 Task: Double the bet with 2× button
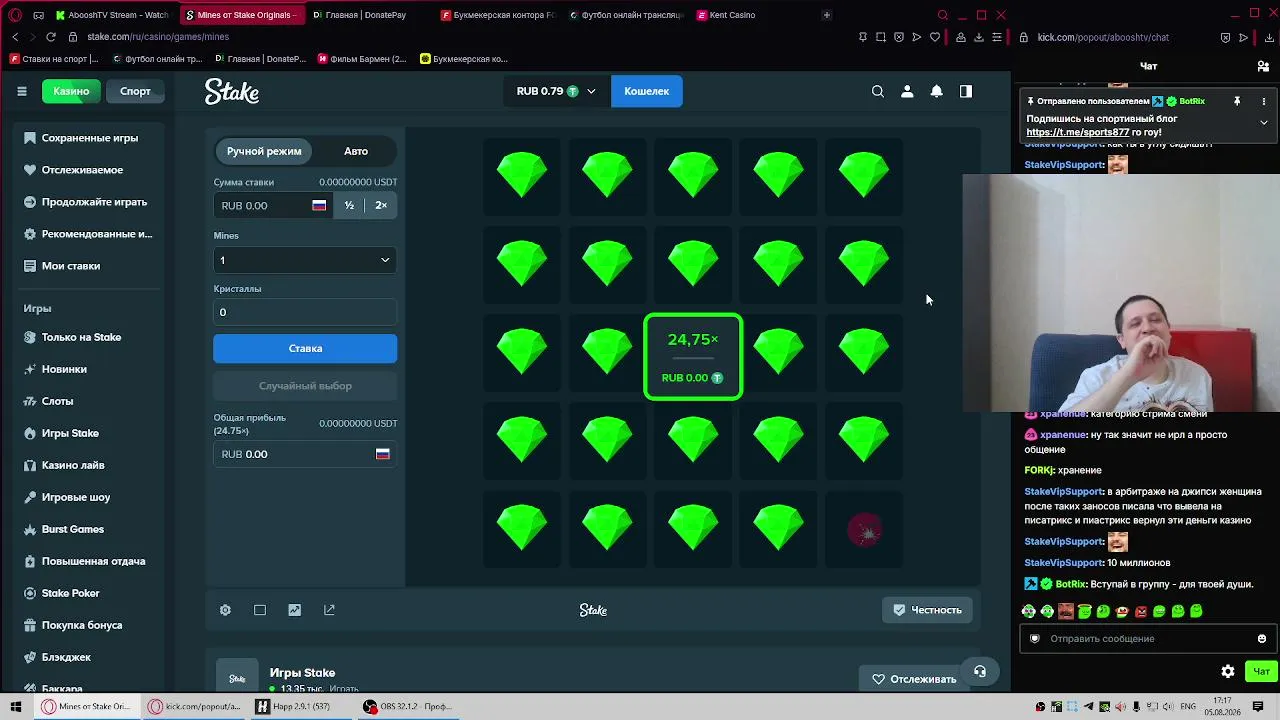pyautogui.click(x=381, y=205)
